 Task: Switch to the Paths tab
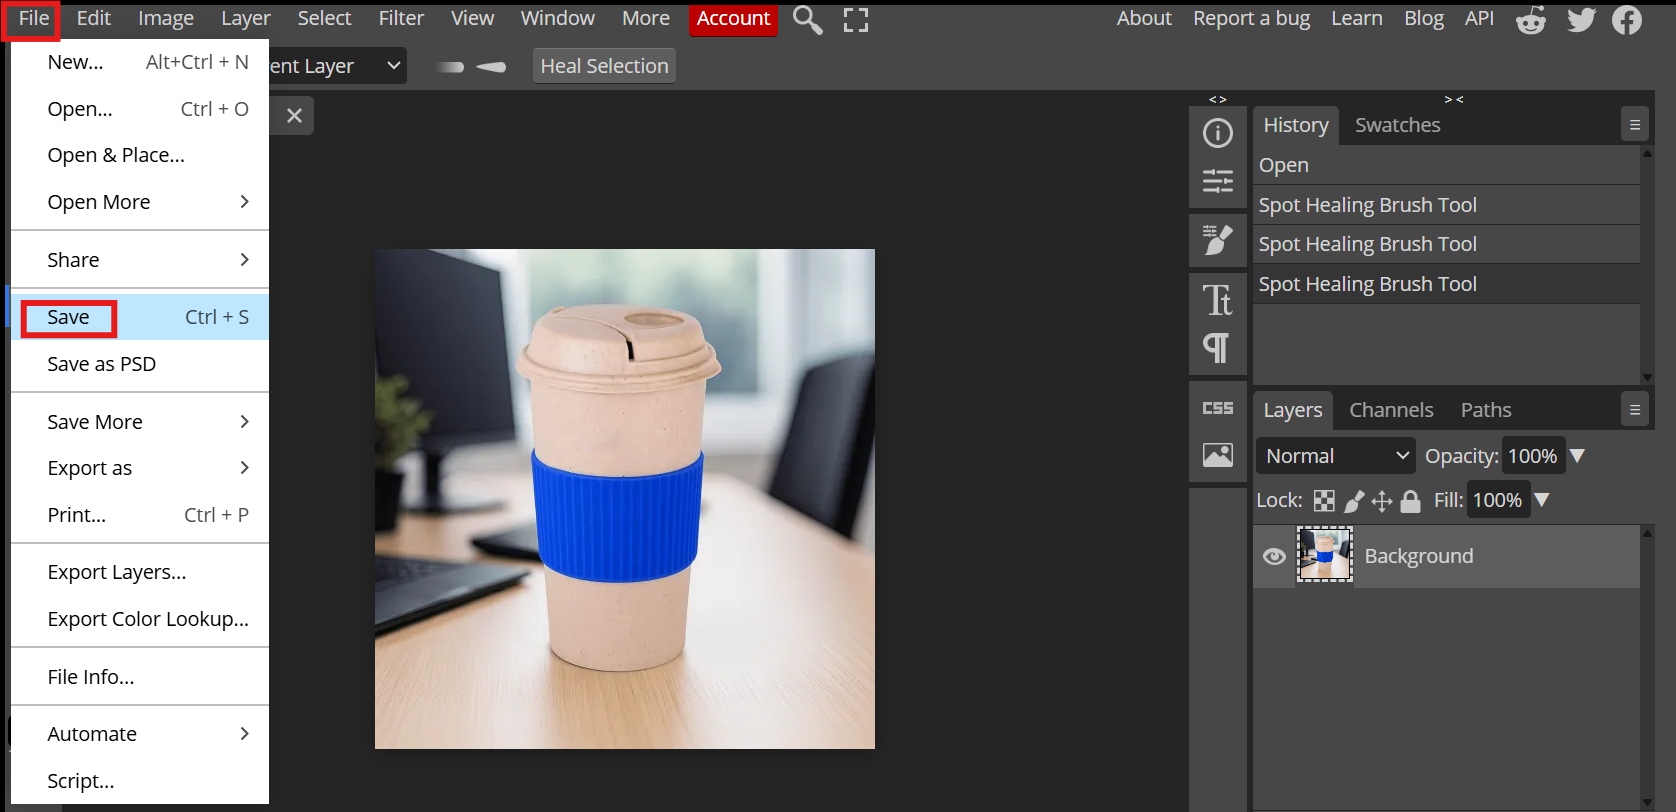(1486, 410)
